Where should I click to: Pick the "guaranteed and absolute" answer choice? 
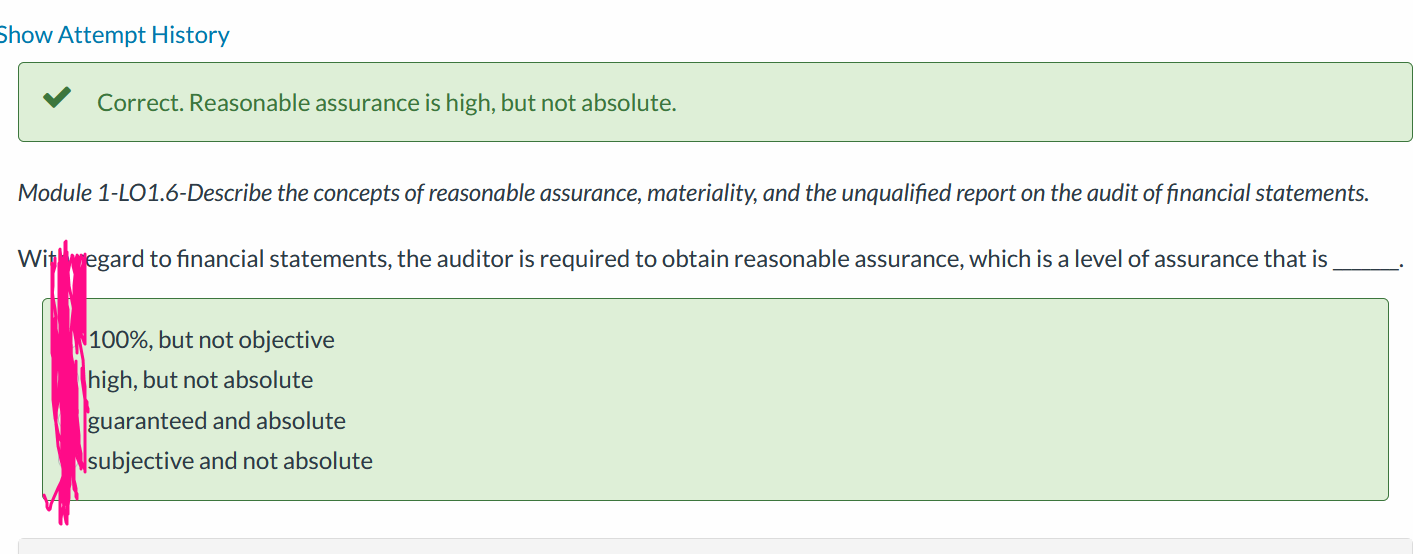217,421
